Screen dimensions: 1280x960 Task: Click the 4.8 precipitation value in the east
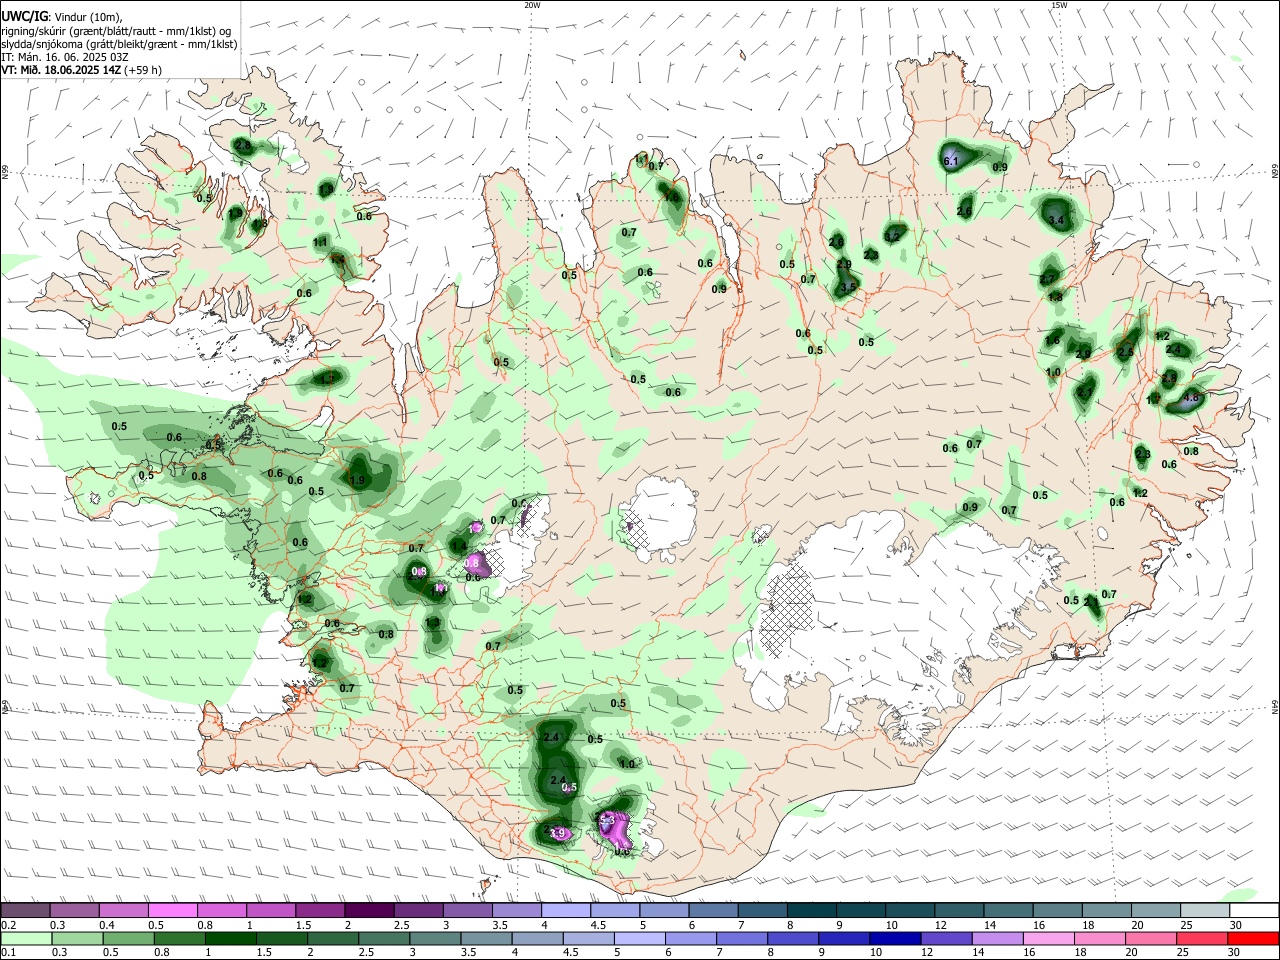[1190, 398]
